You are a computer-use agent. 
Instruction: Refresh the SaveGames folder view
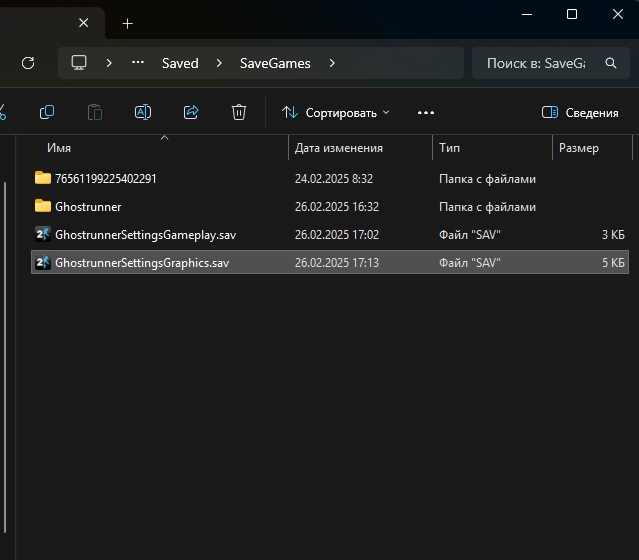coord(28,63)
